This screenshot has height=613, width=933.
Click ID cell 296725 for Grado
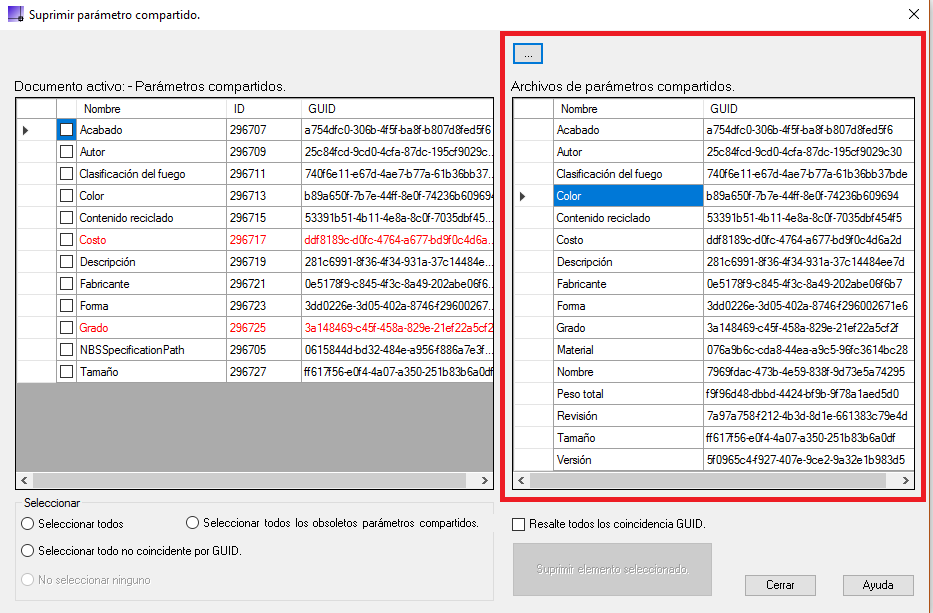264,328
